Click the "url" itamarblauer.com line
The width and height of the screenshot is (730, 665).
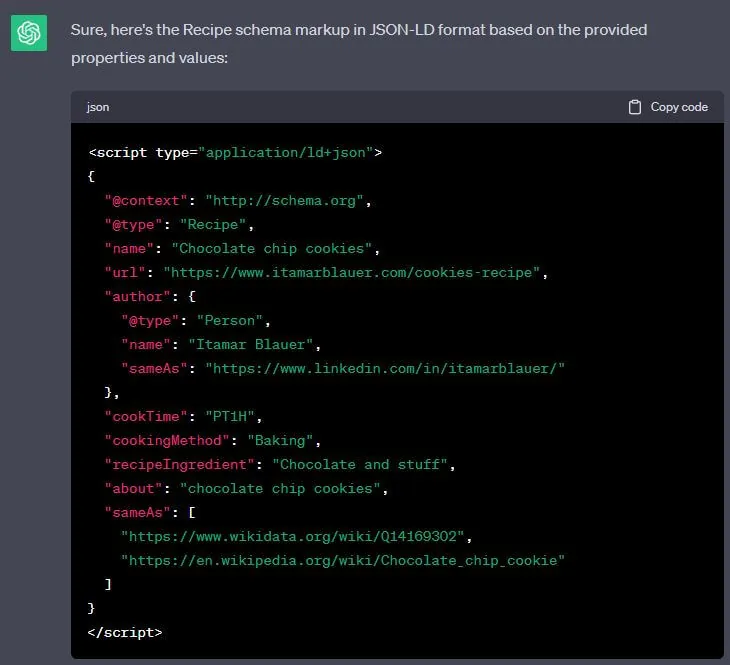pyautogui.click(x=326, y=273)
